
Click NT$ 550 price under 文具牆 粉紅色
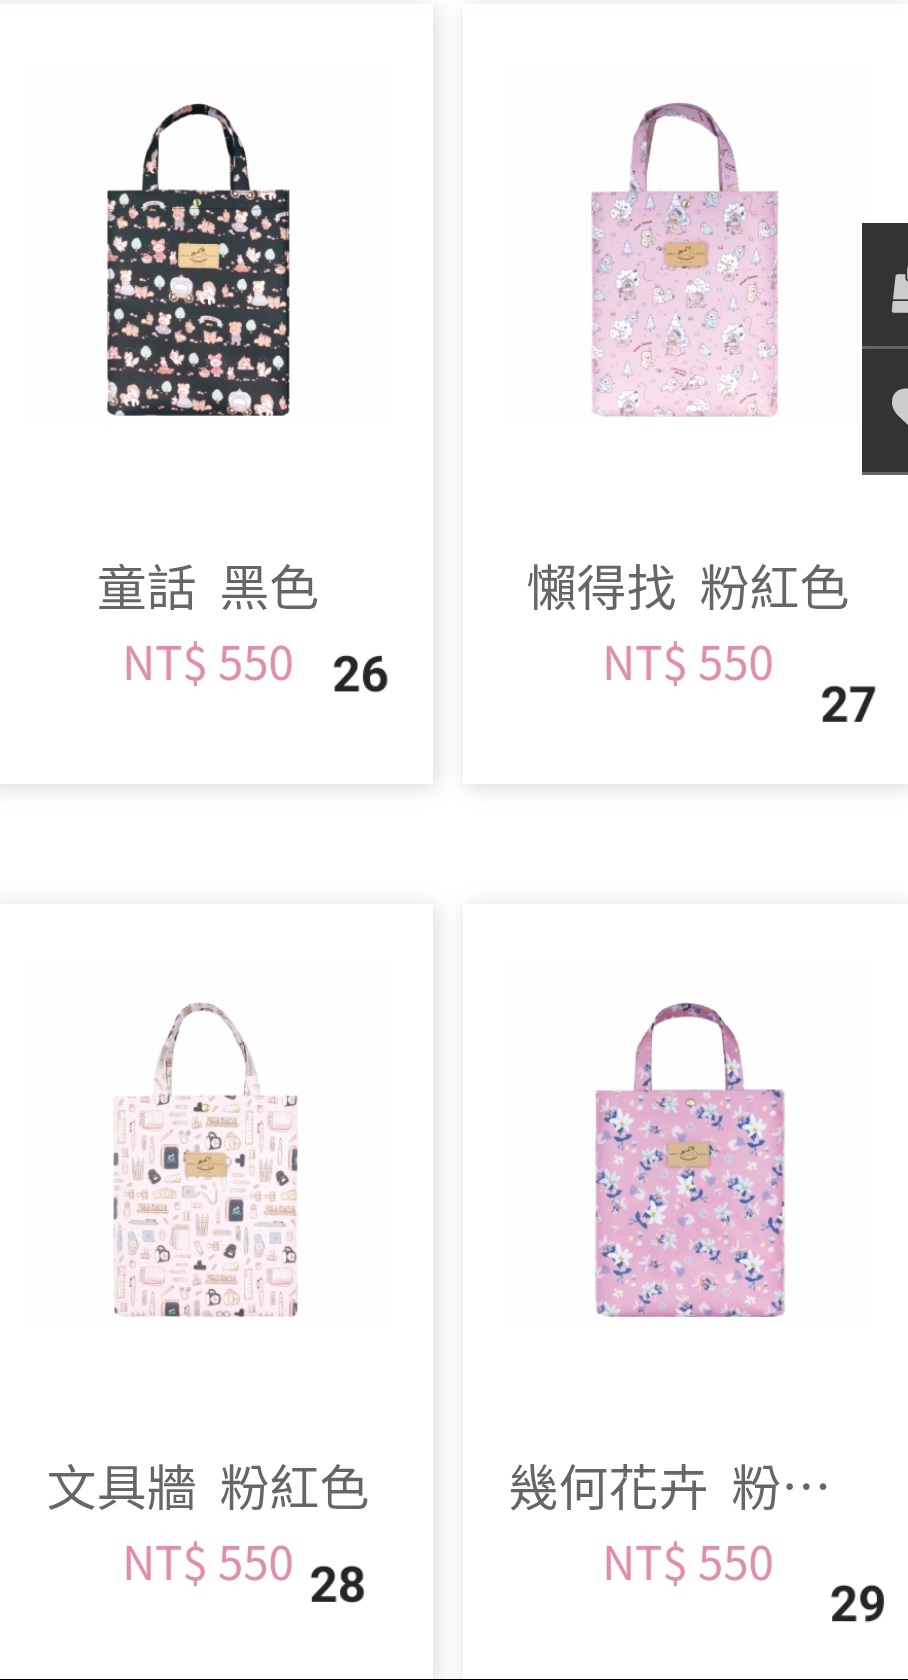tap(208, 1564)
